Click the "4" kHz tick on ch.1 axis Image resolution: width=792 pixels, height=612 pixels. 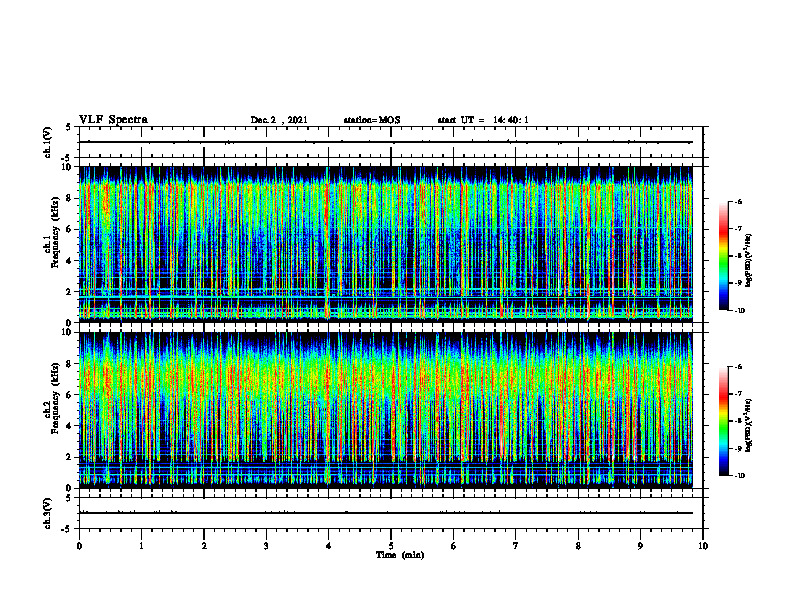(70, 261)
